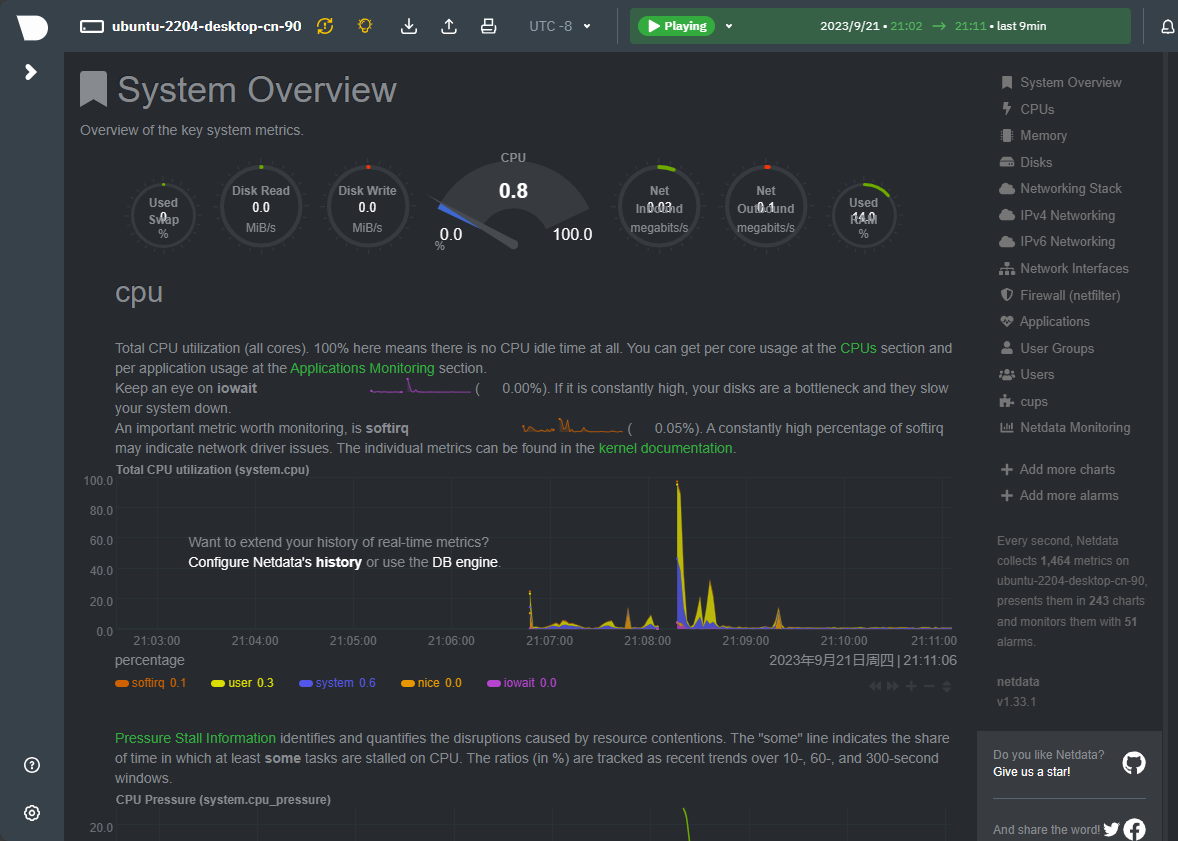The height and width of the screenshot is (841, 1178).
Task: Click the Disk Read gauge
Action: tap(261, 207)
